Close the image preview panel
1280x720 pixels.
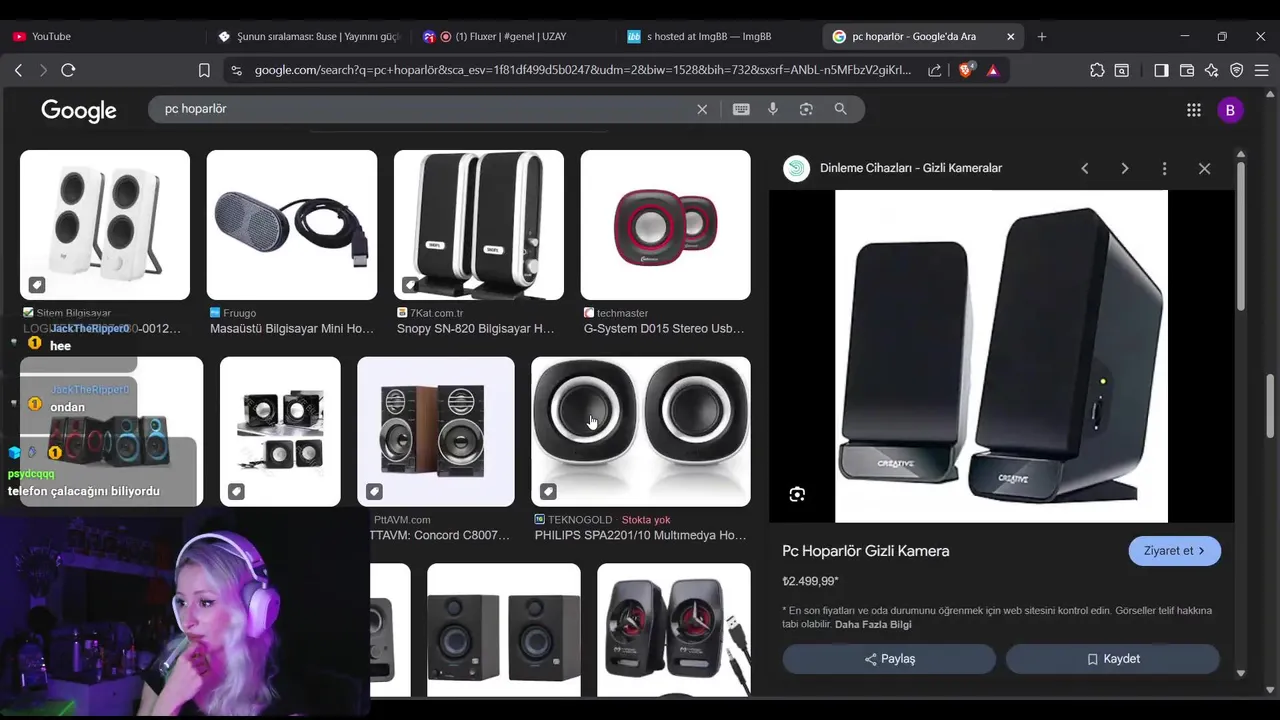1204,168
